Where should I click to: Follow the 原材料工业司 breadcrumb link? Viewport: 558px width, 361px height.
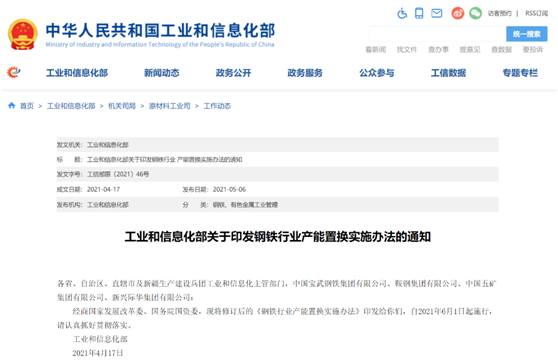coord(169,106)
